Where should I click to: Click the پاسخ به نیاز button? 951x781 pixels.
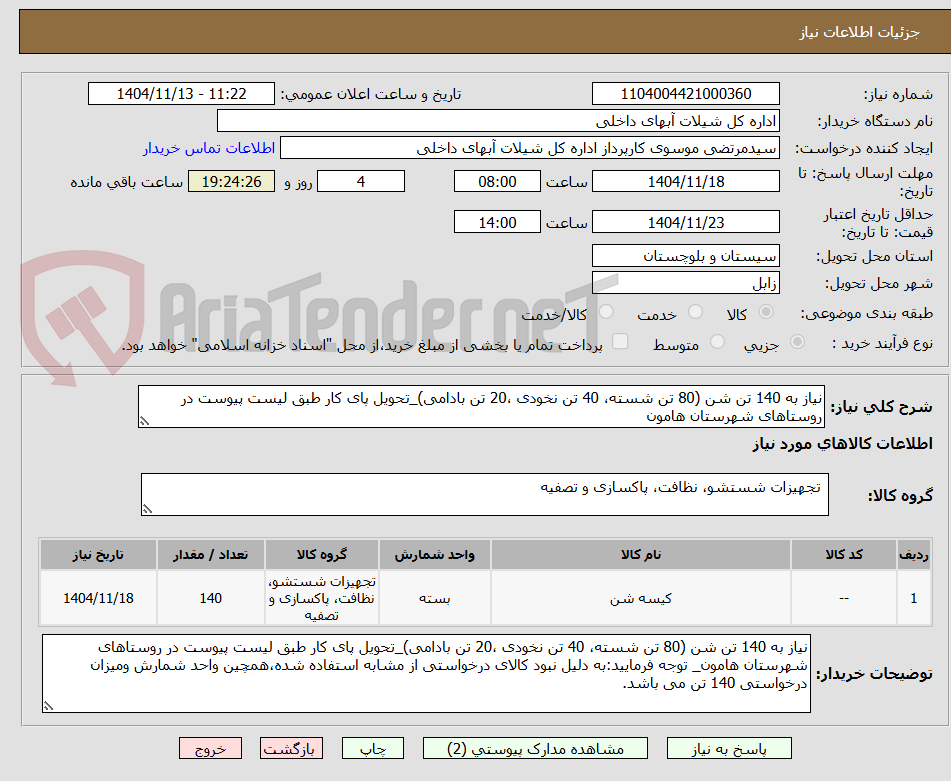coord(729,748)
